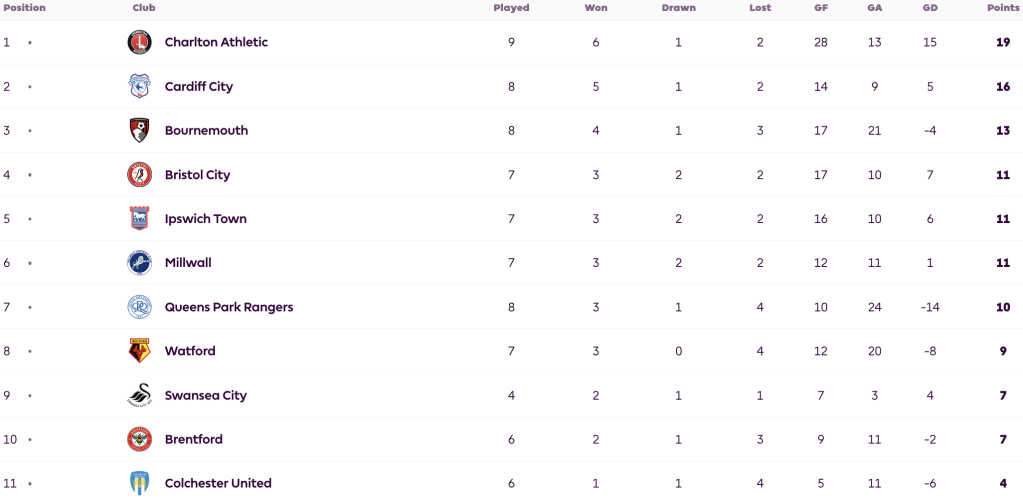Image resolution: width=1023 pixels, height=500 pixels.
Task: Click the Bristol City club crest
Action: pyautogui.click(x=139, y=175)
